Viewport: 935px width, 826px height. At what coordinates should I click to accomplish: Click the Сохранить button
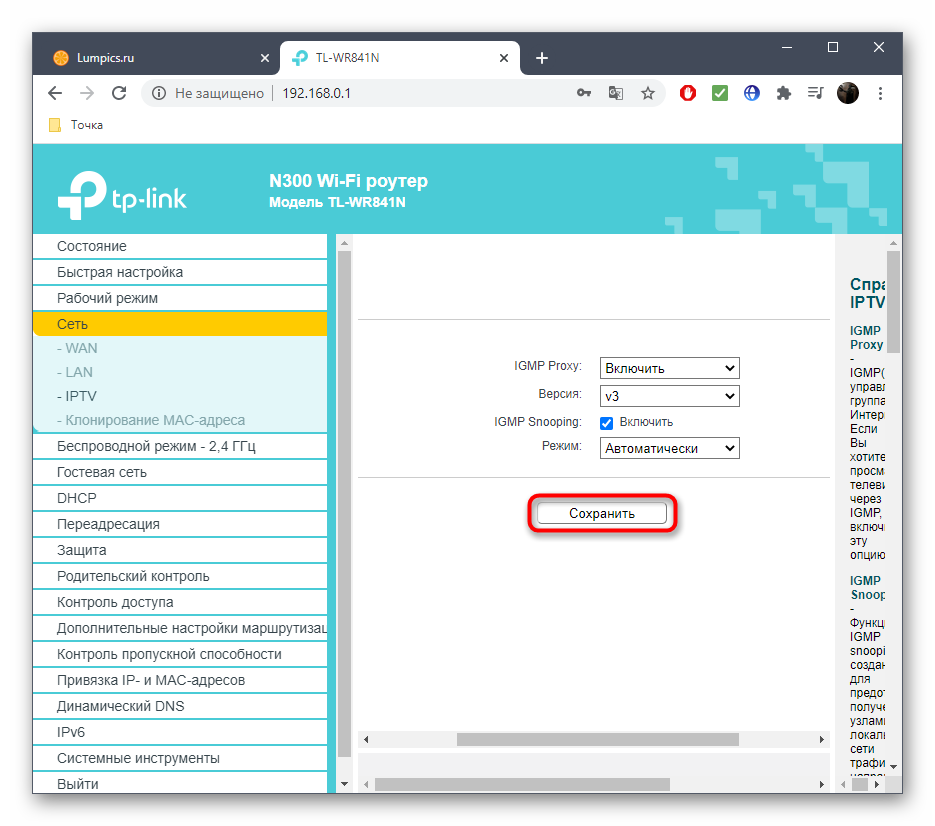coord(601,513)
